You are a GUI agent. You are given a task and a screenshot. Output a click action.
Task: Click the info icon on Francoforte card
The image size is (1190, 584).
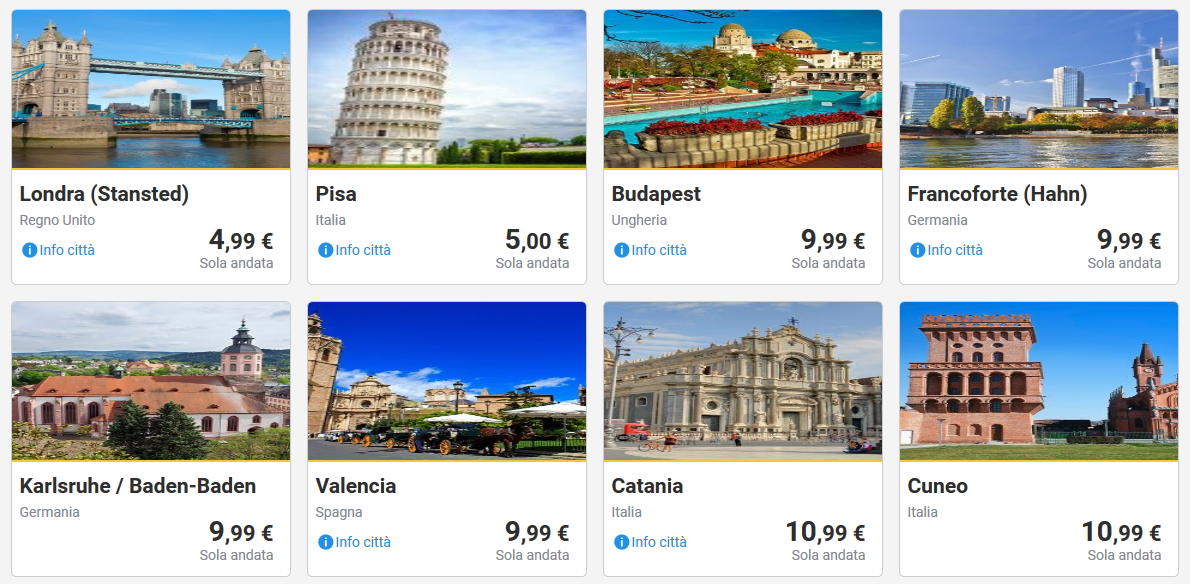click(917, 250)
